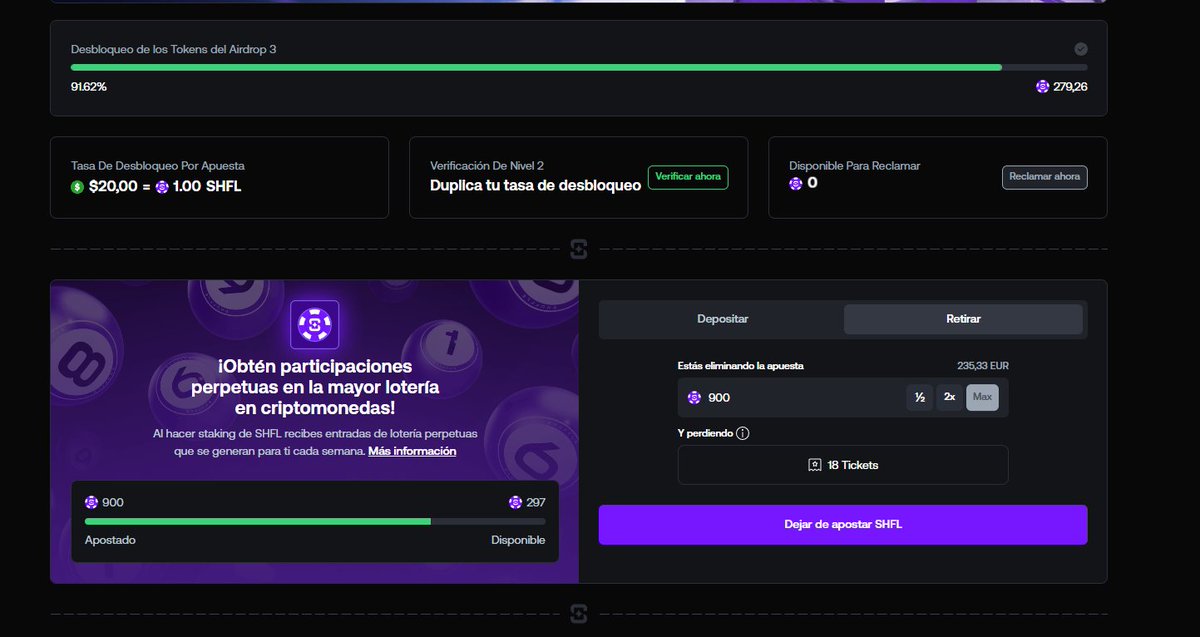Click the token icon next to staked 900
The height and width of the screenshot is (637, 1200).
tap(92, 502)
